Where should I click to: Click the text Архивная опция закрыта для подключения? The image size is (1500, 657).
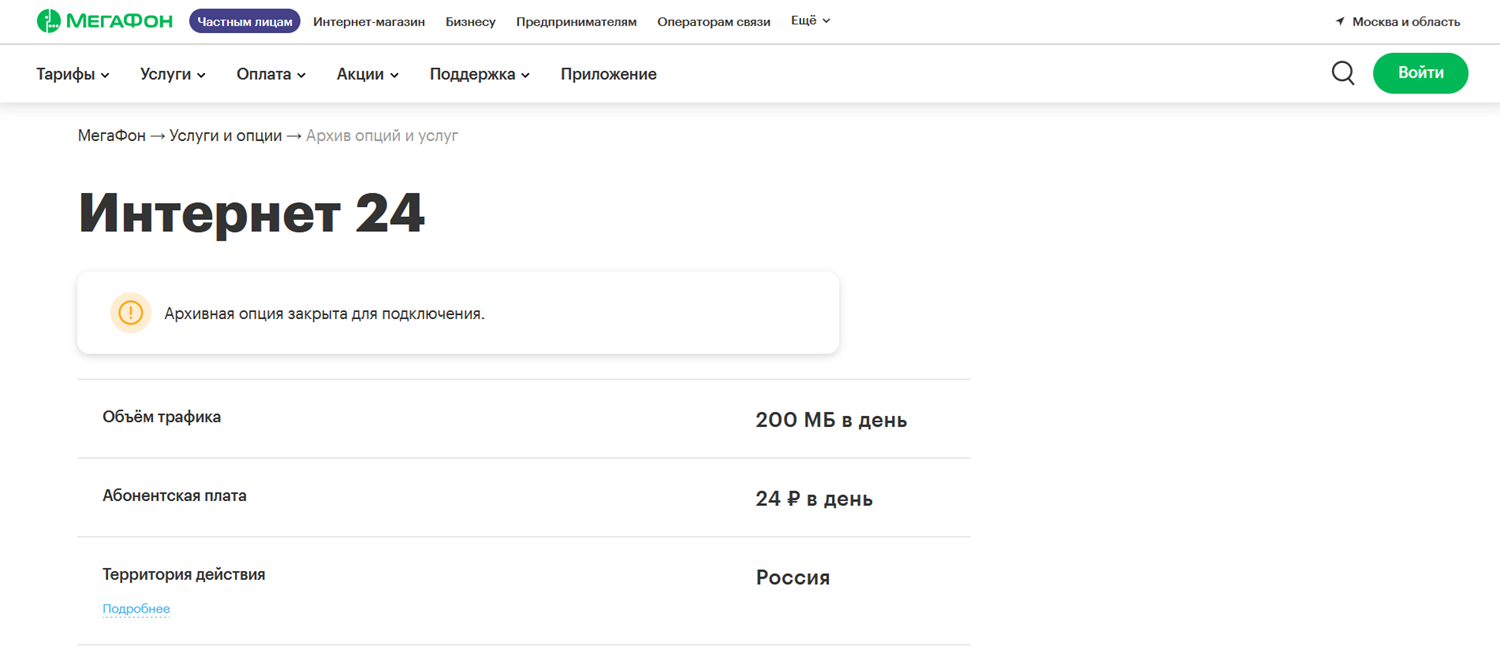click(x=324, y=314)
